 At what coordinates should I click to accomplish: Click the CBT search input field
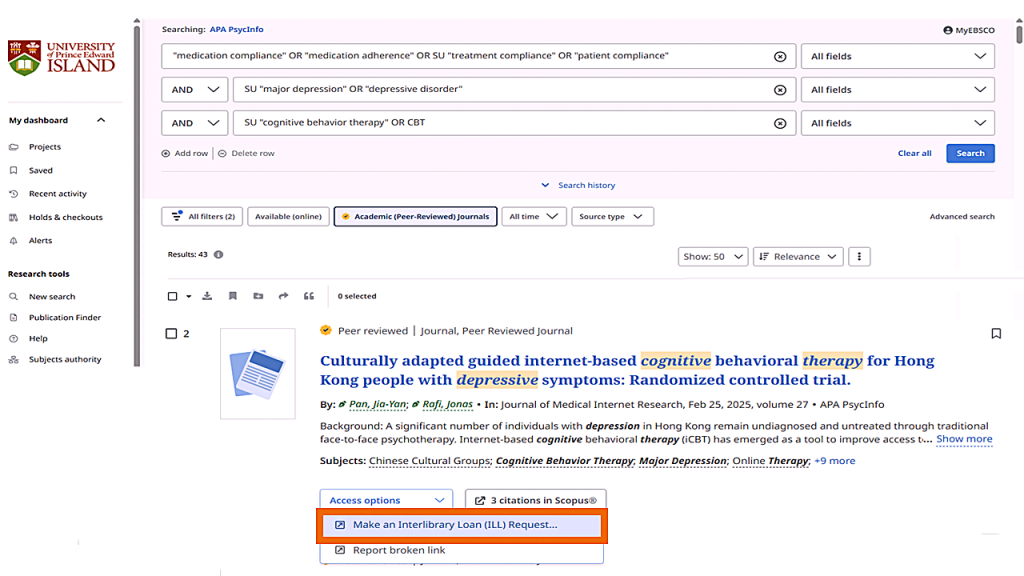tap(500, 123)
